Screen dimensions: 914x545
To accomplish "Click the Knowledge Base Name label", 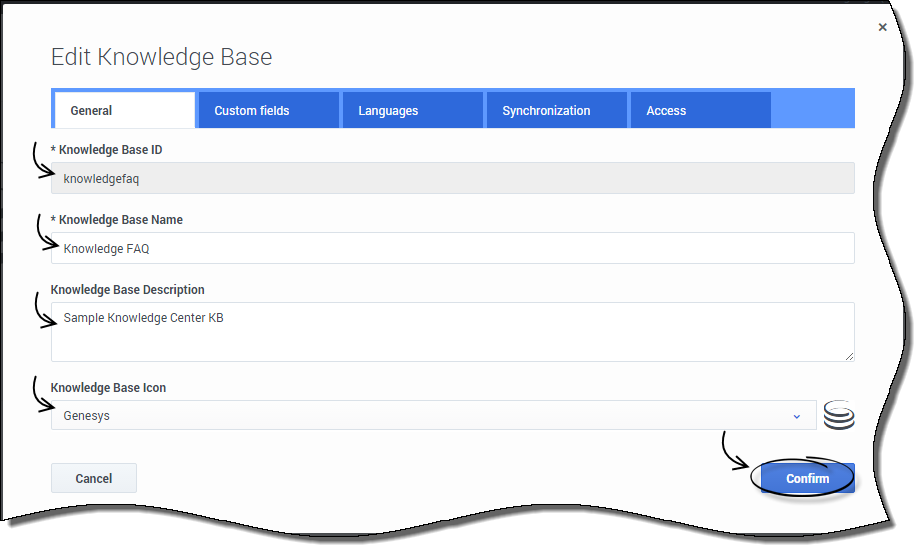I will pos(120,220).
